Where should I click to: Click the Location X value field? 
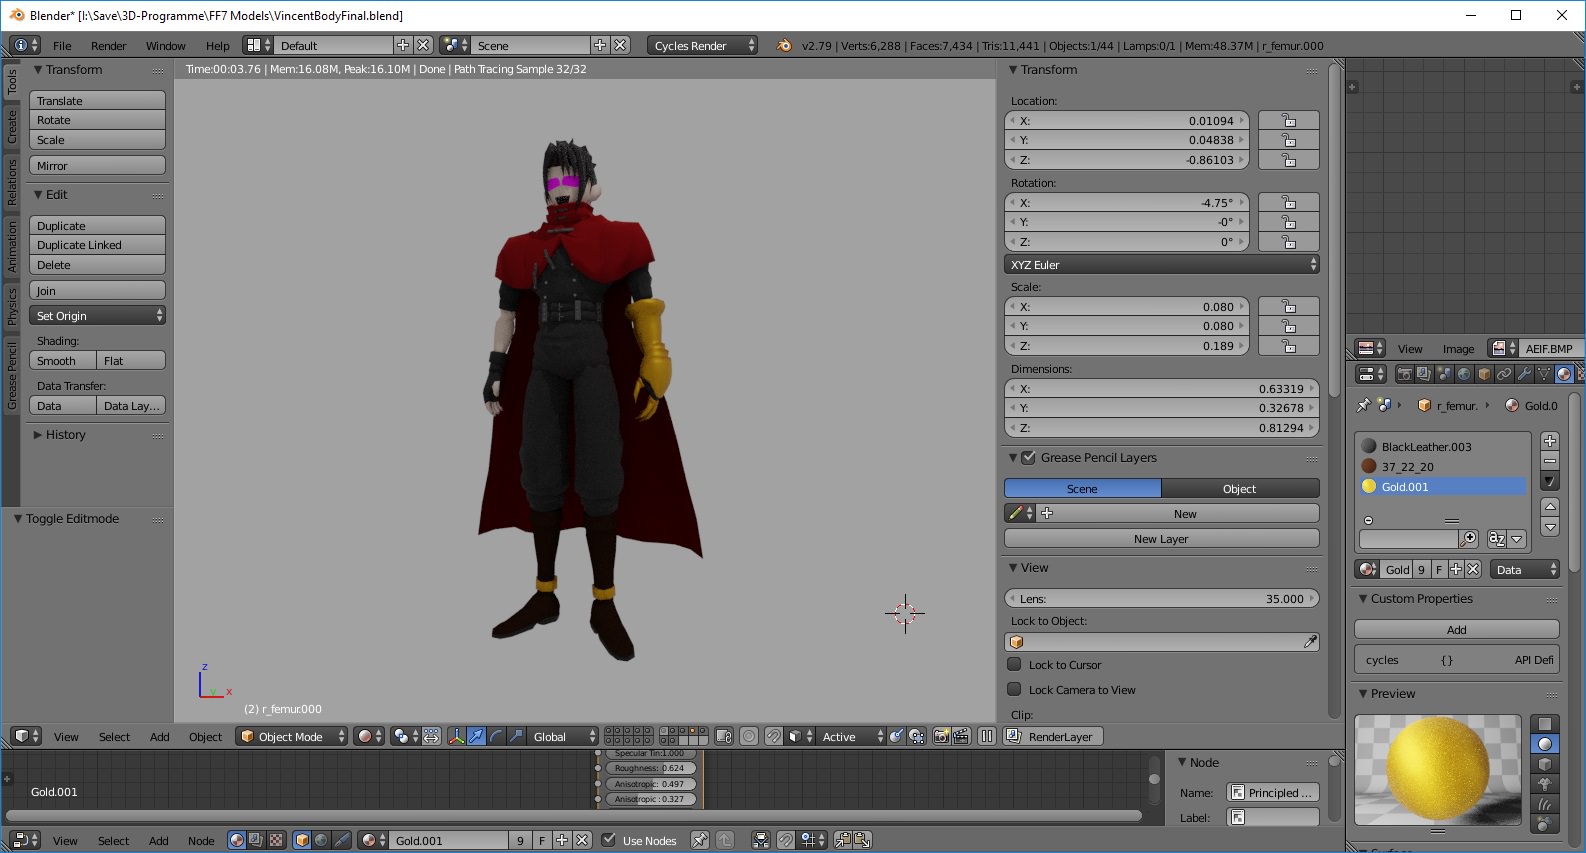click(x=1127, y=121)
